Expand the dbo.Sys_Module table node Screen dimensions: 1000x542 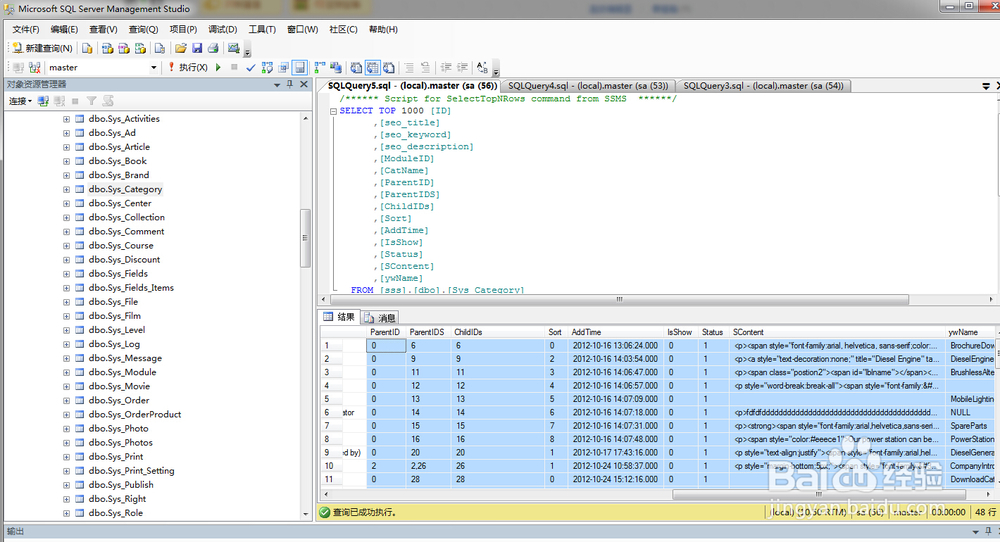click(66, 372)
